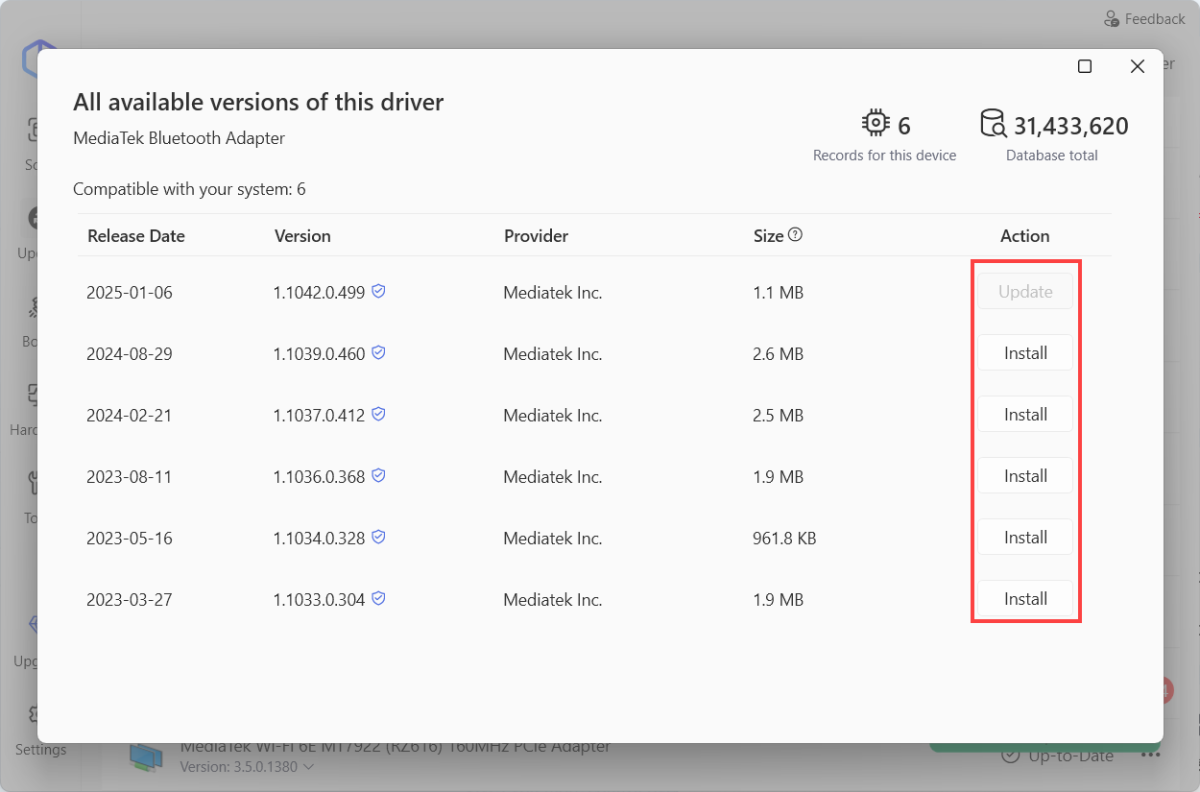Click verified shield icon next to 1.1034.0.328
This screenshot has width=1200, height=792.
click(379, 537)
